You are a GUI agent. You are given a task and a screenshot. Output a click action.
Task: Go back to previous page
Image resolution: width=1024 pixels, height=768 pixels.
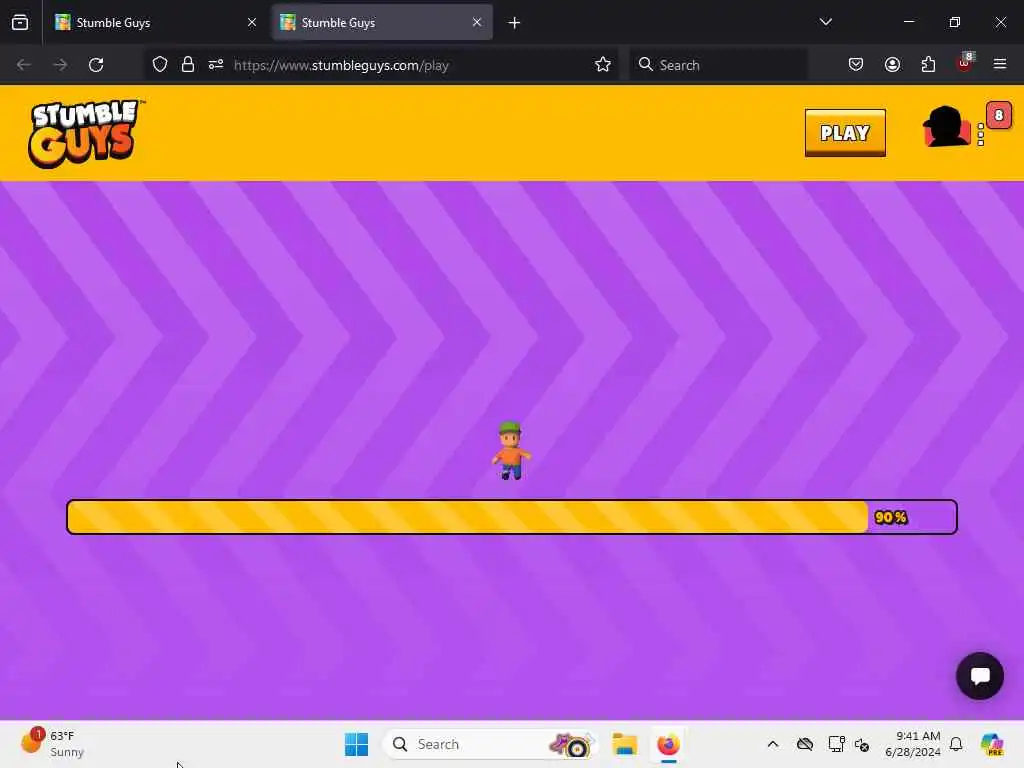point(24,65)
